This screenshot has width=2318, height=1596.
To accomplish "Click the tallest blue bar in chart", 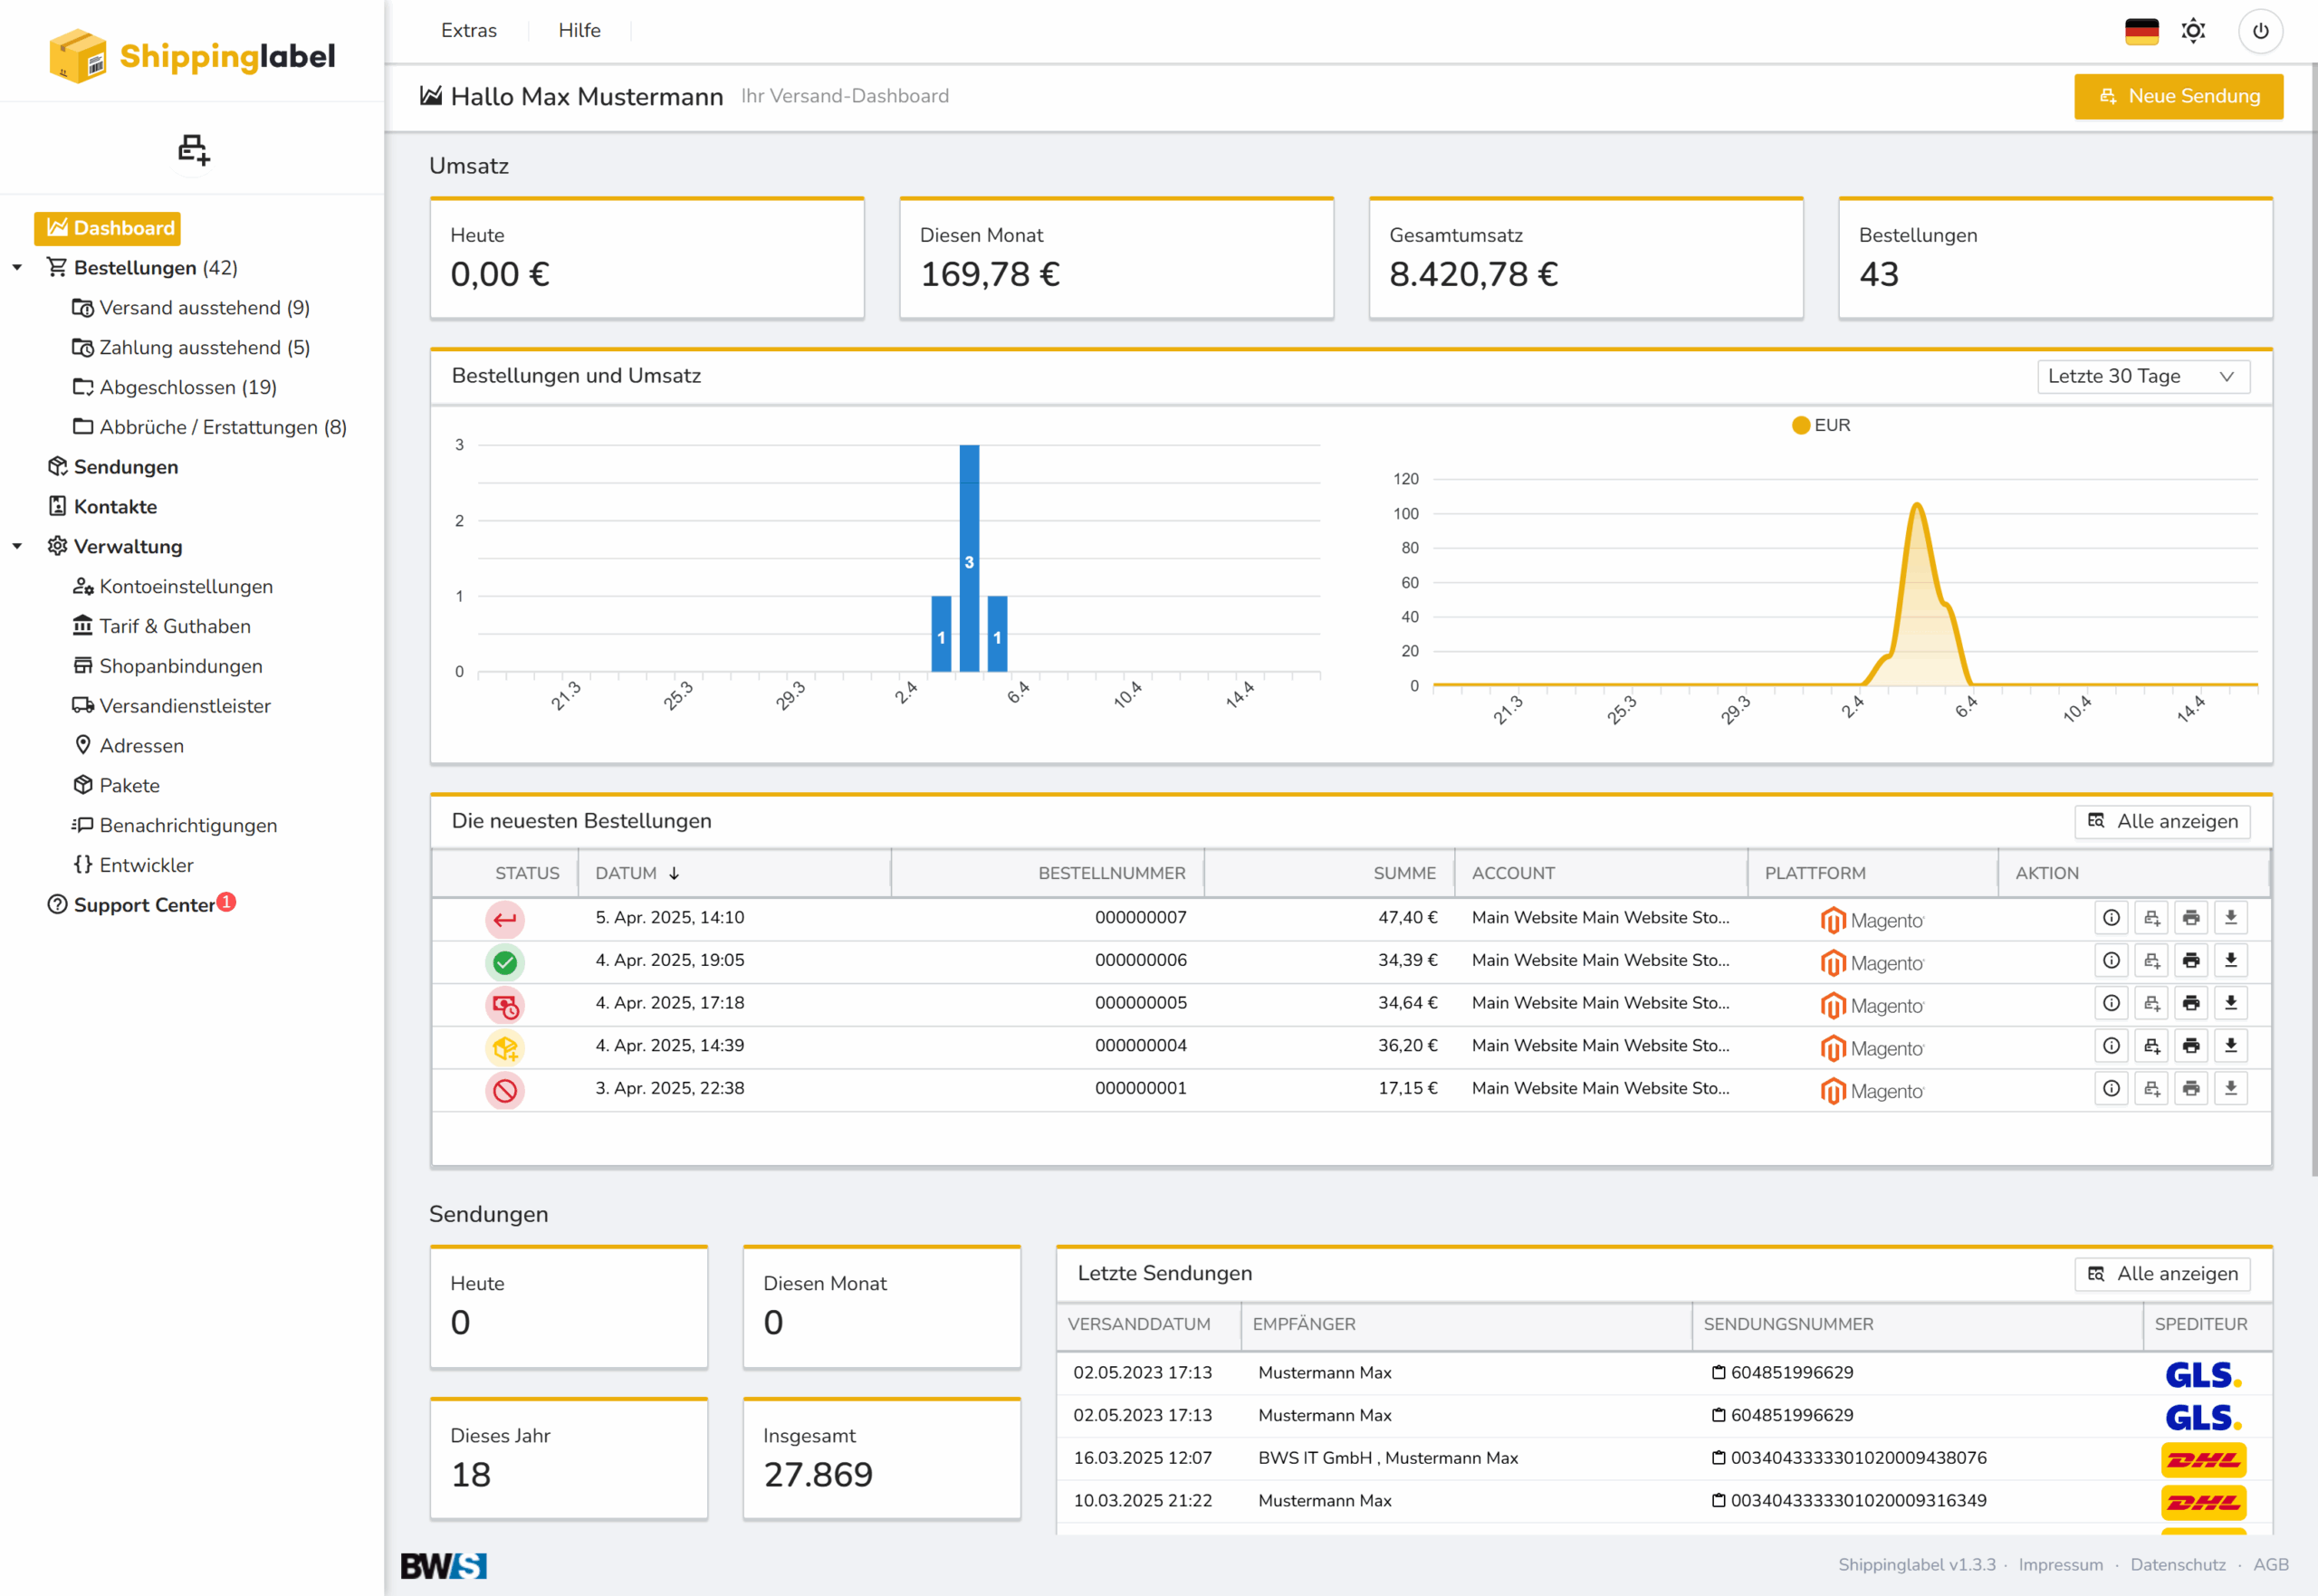I will point(968,557).
